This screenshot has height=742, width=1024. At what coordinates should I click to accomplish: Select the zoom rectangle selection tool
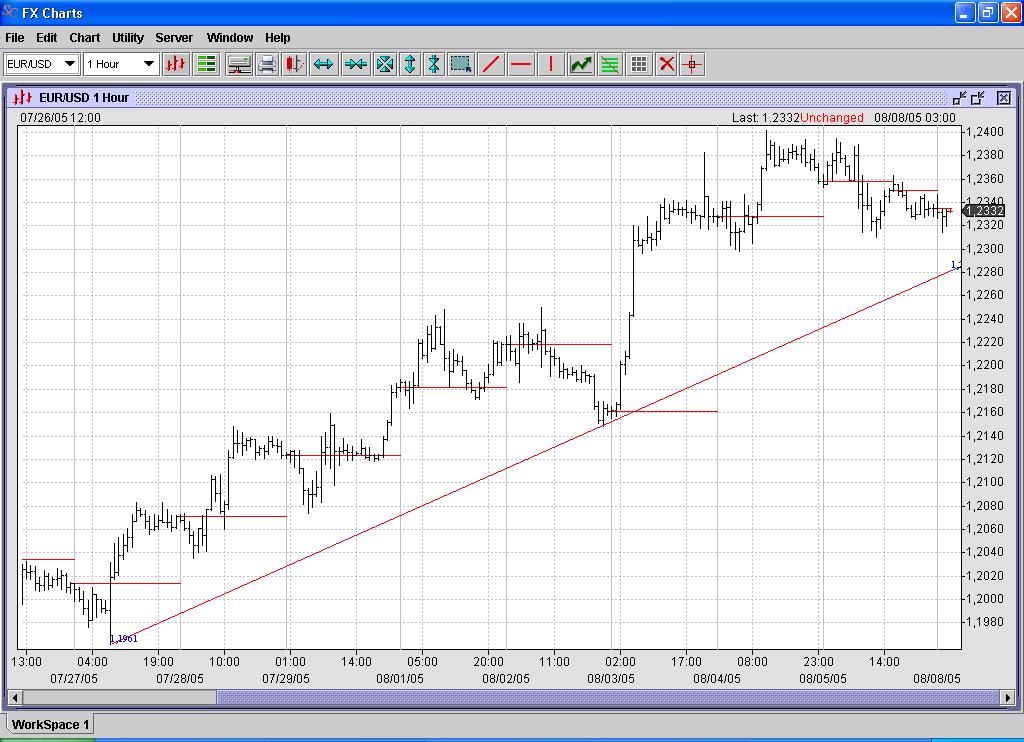[x=461, y=64]
